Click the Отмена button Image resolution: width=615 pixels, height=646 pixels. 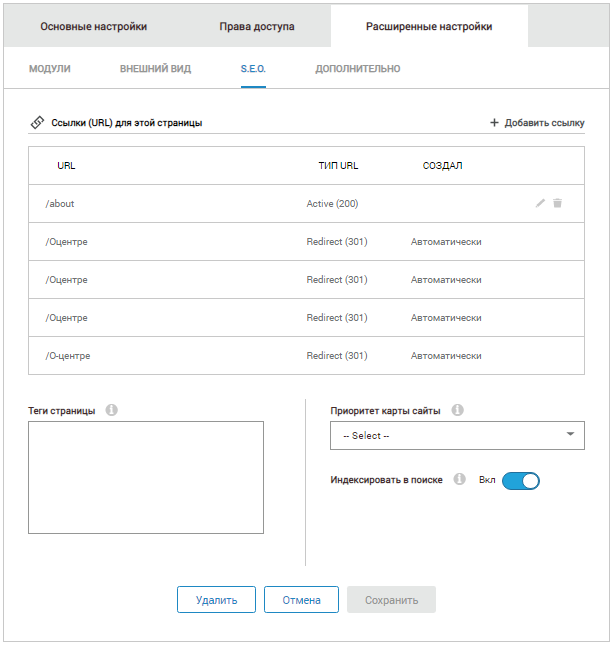tap(301, 600)
